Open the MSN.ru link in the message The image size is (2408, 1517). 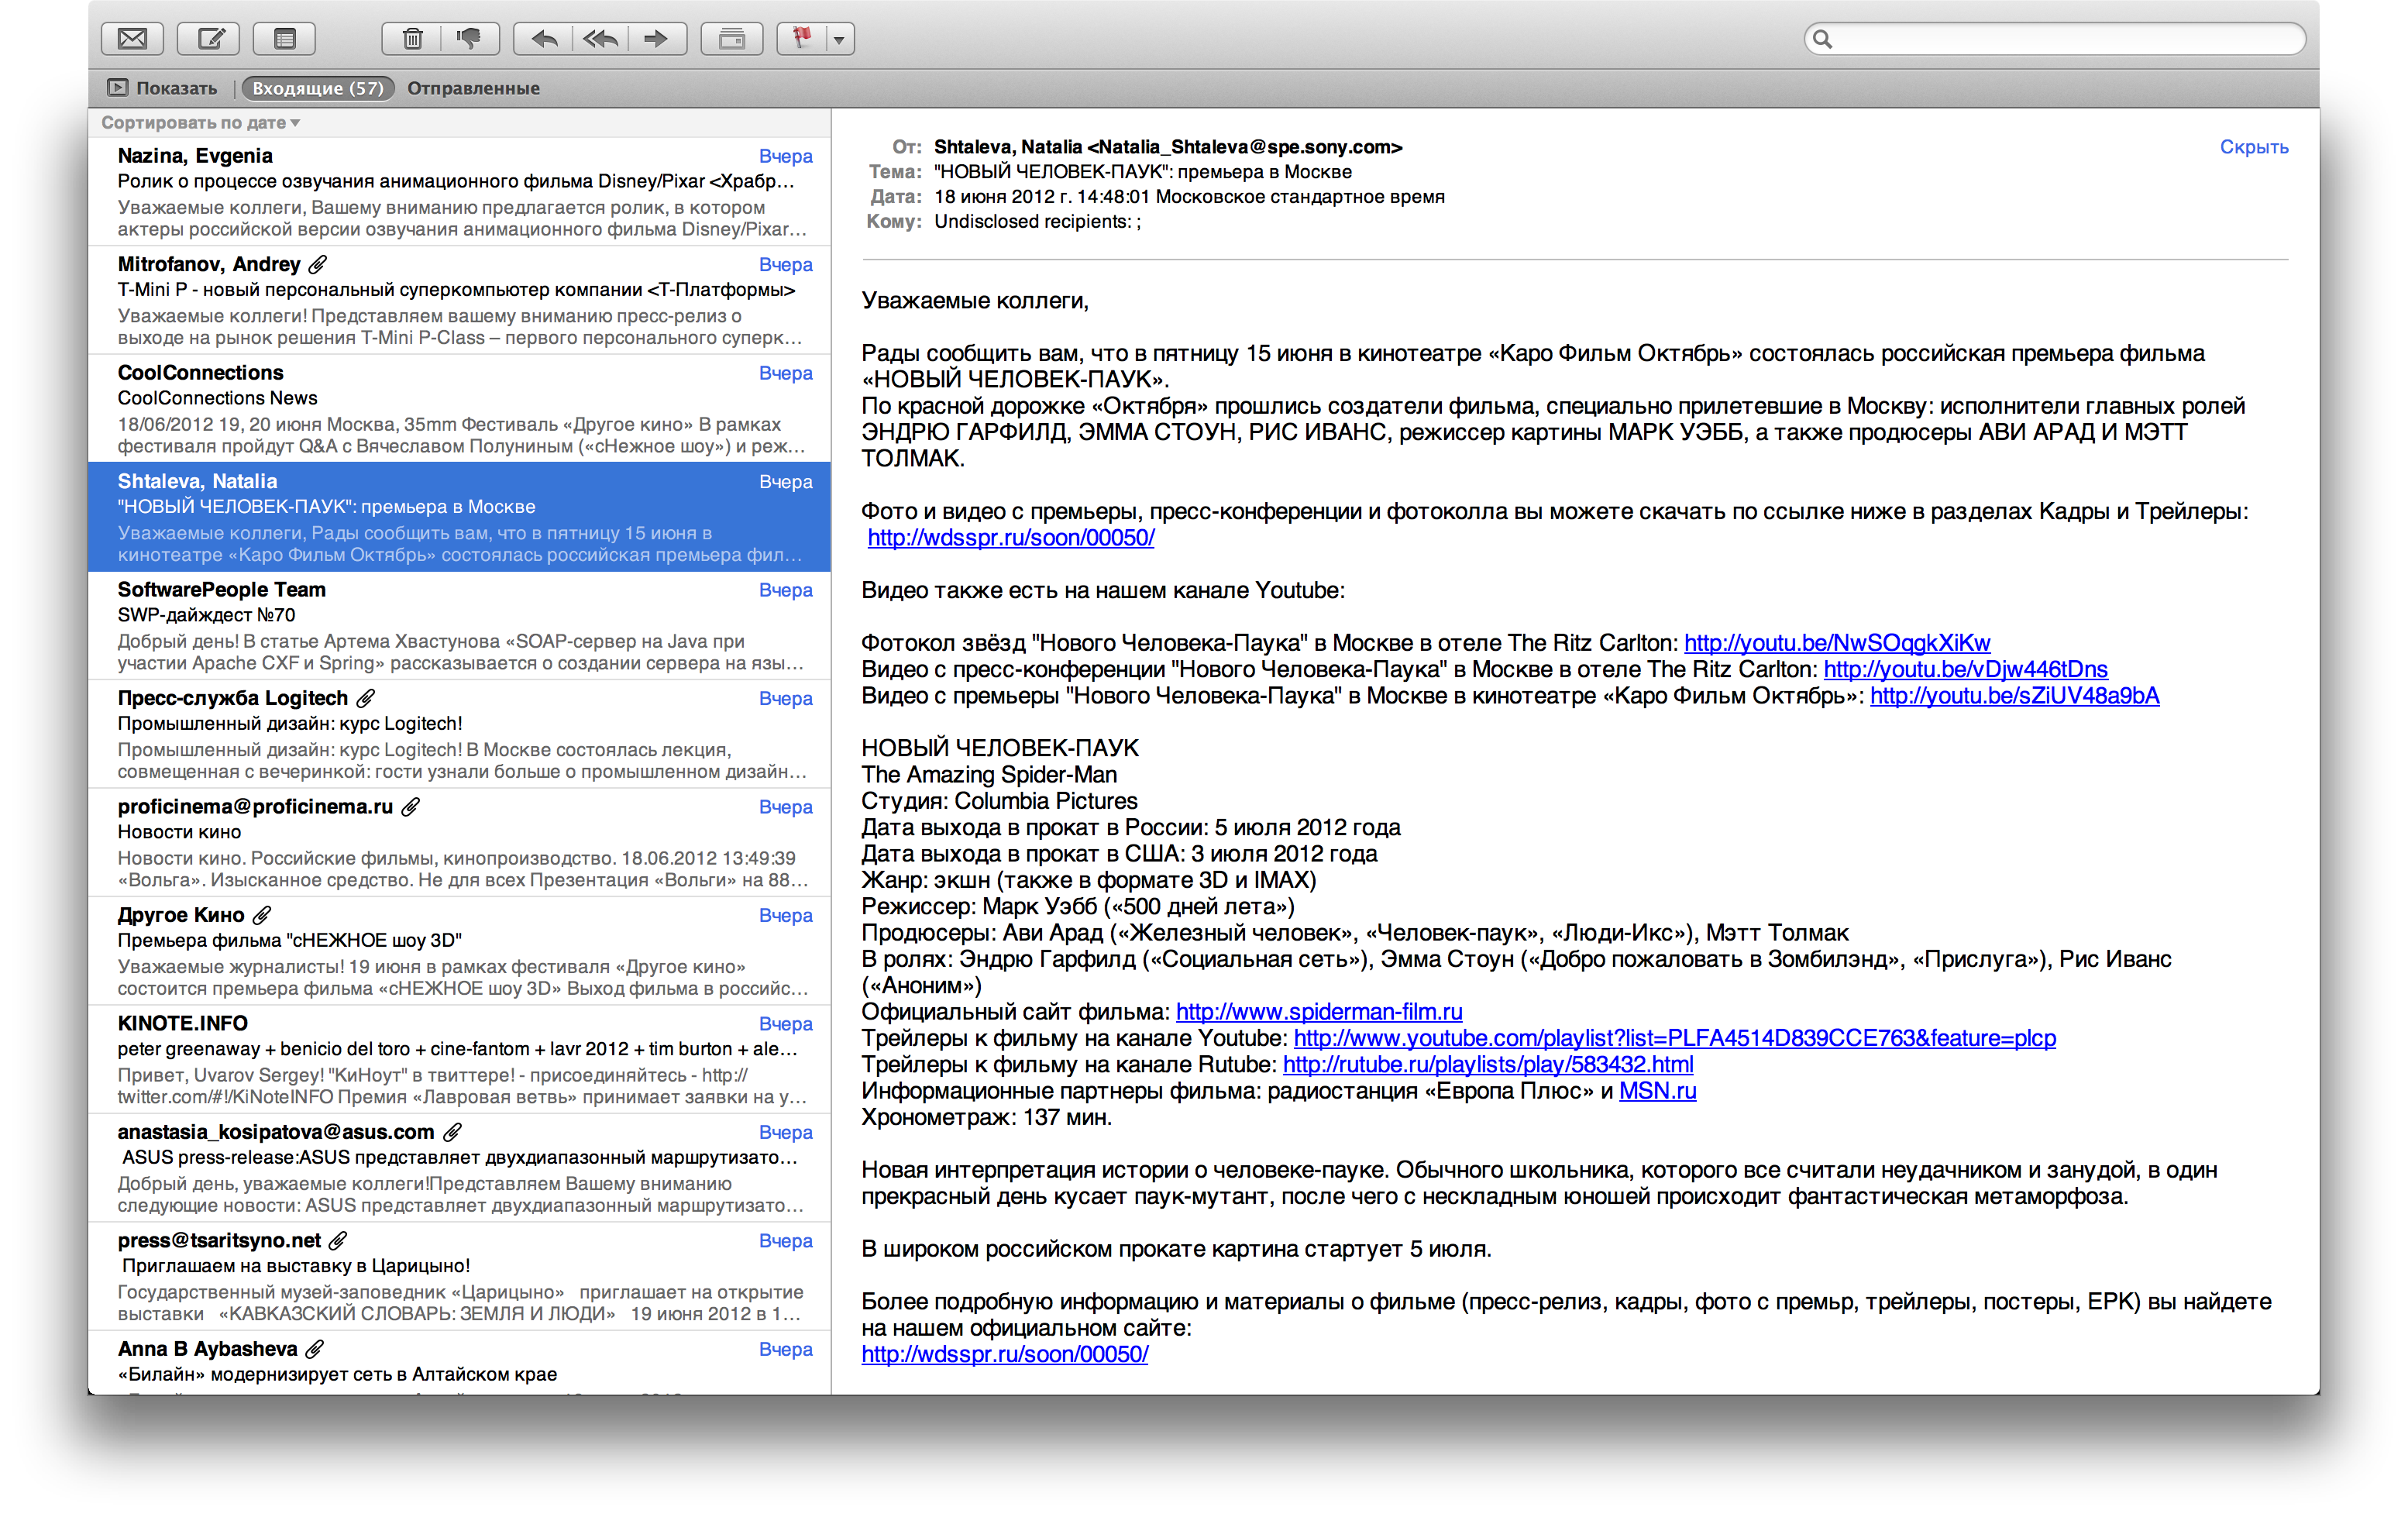pos(1657,1091)
